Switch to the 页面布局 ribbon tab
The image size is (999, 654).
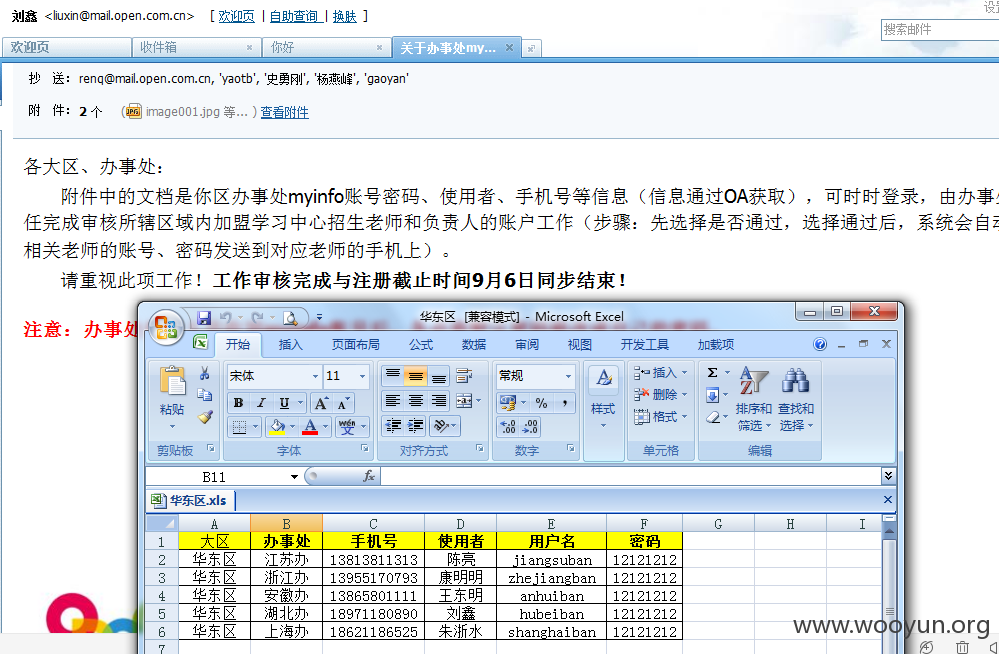[x=356, y=345]
